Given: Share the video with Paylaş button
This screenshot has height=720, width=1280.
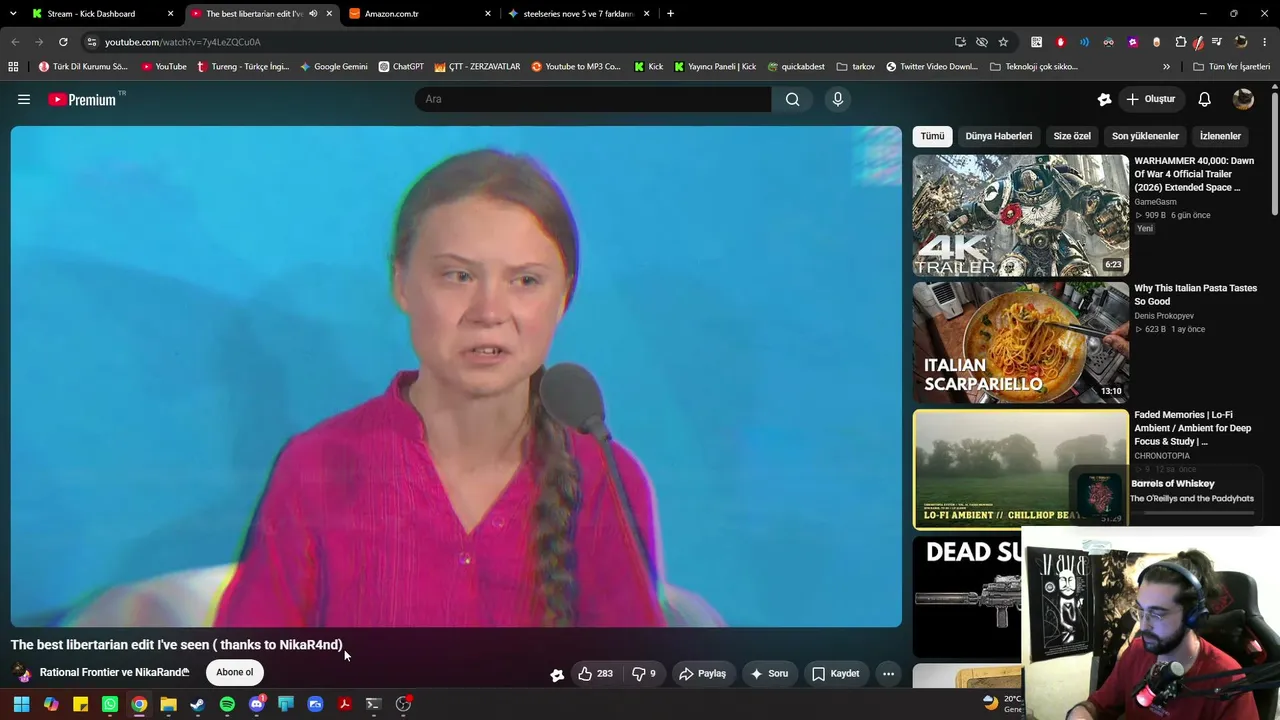Looking at the screenshot, I should 703,674.
